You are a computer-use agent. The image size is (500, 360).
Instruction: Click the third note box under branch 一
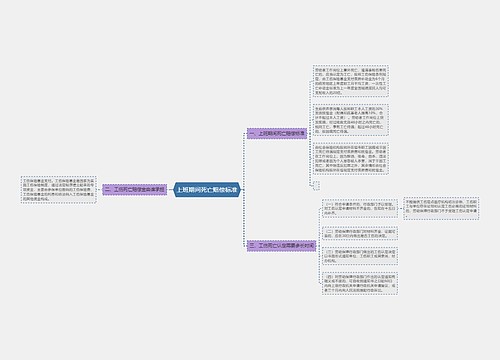pos(351,159)
